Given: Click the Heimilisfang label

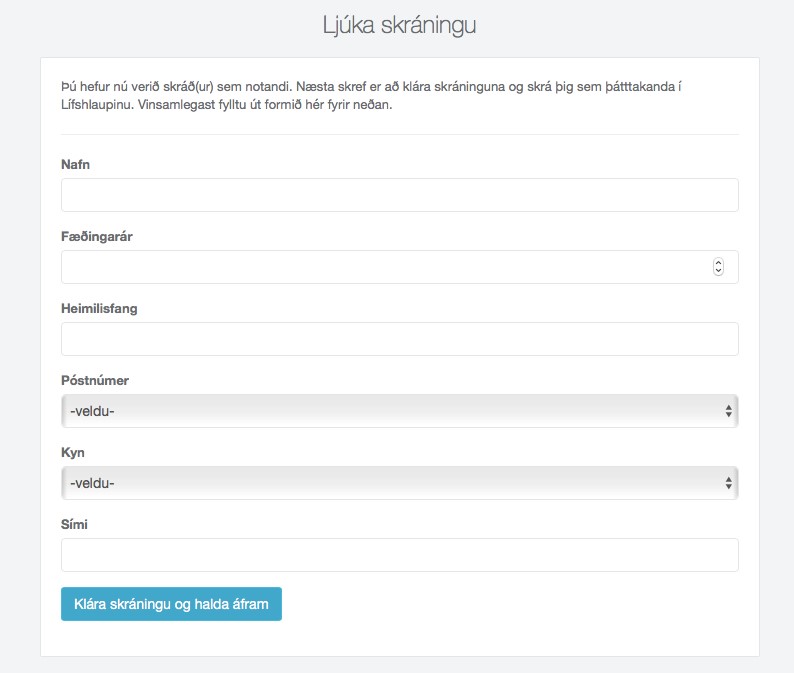Looking at the screenshot, I should coord(99,309).
